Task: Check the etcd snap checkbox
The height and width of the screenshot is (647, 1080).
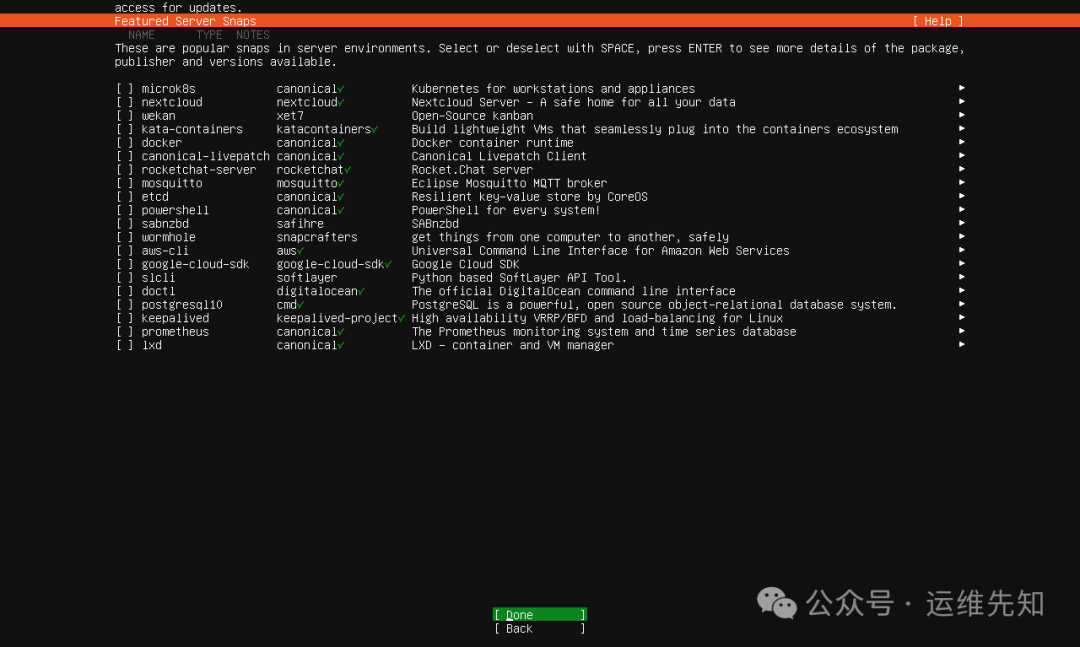Action: click(125, 196)
